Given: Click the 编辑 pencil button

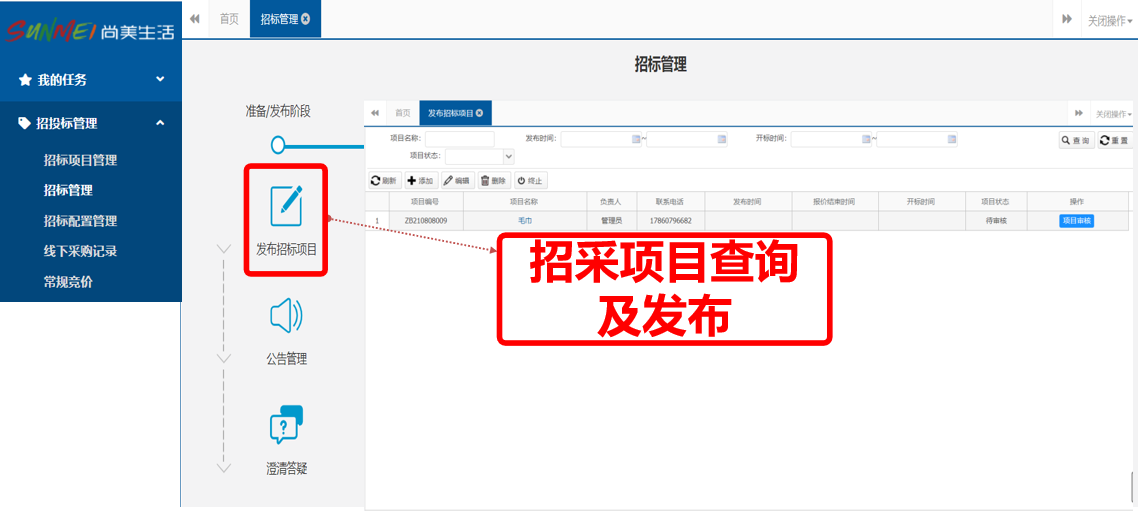Looking at the screenshot, I should click(457, 181).
